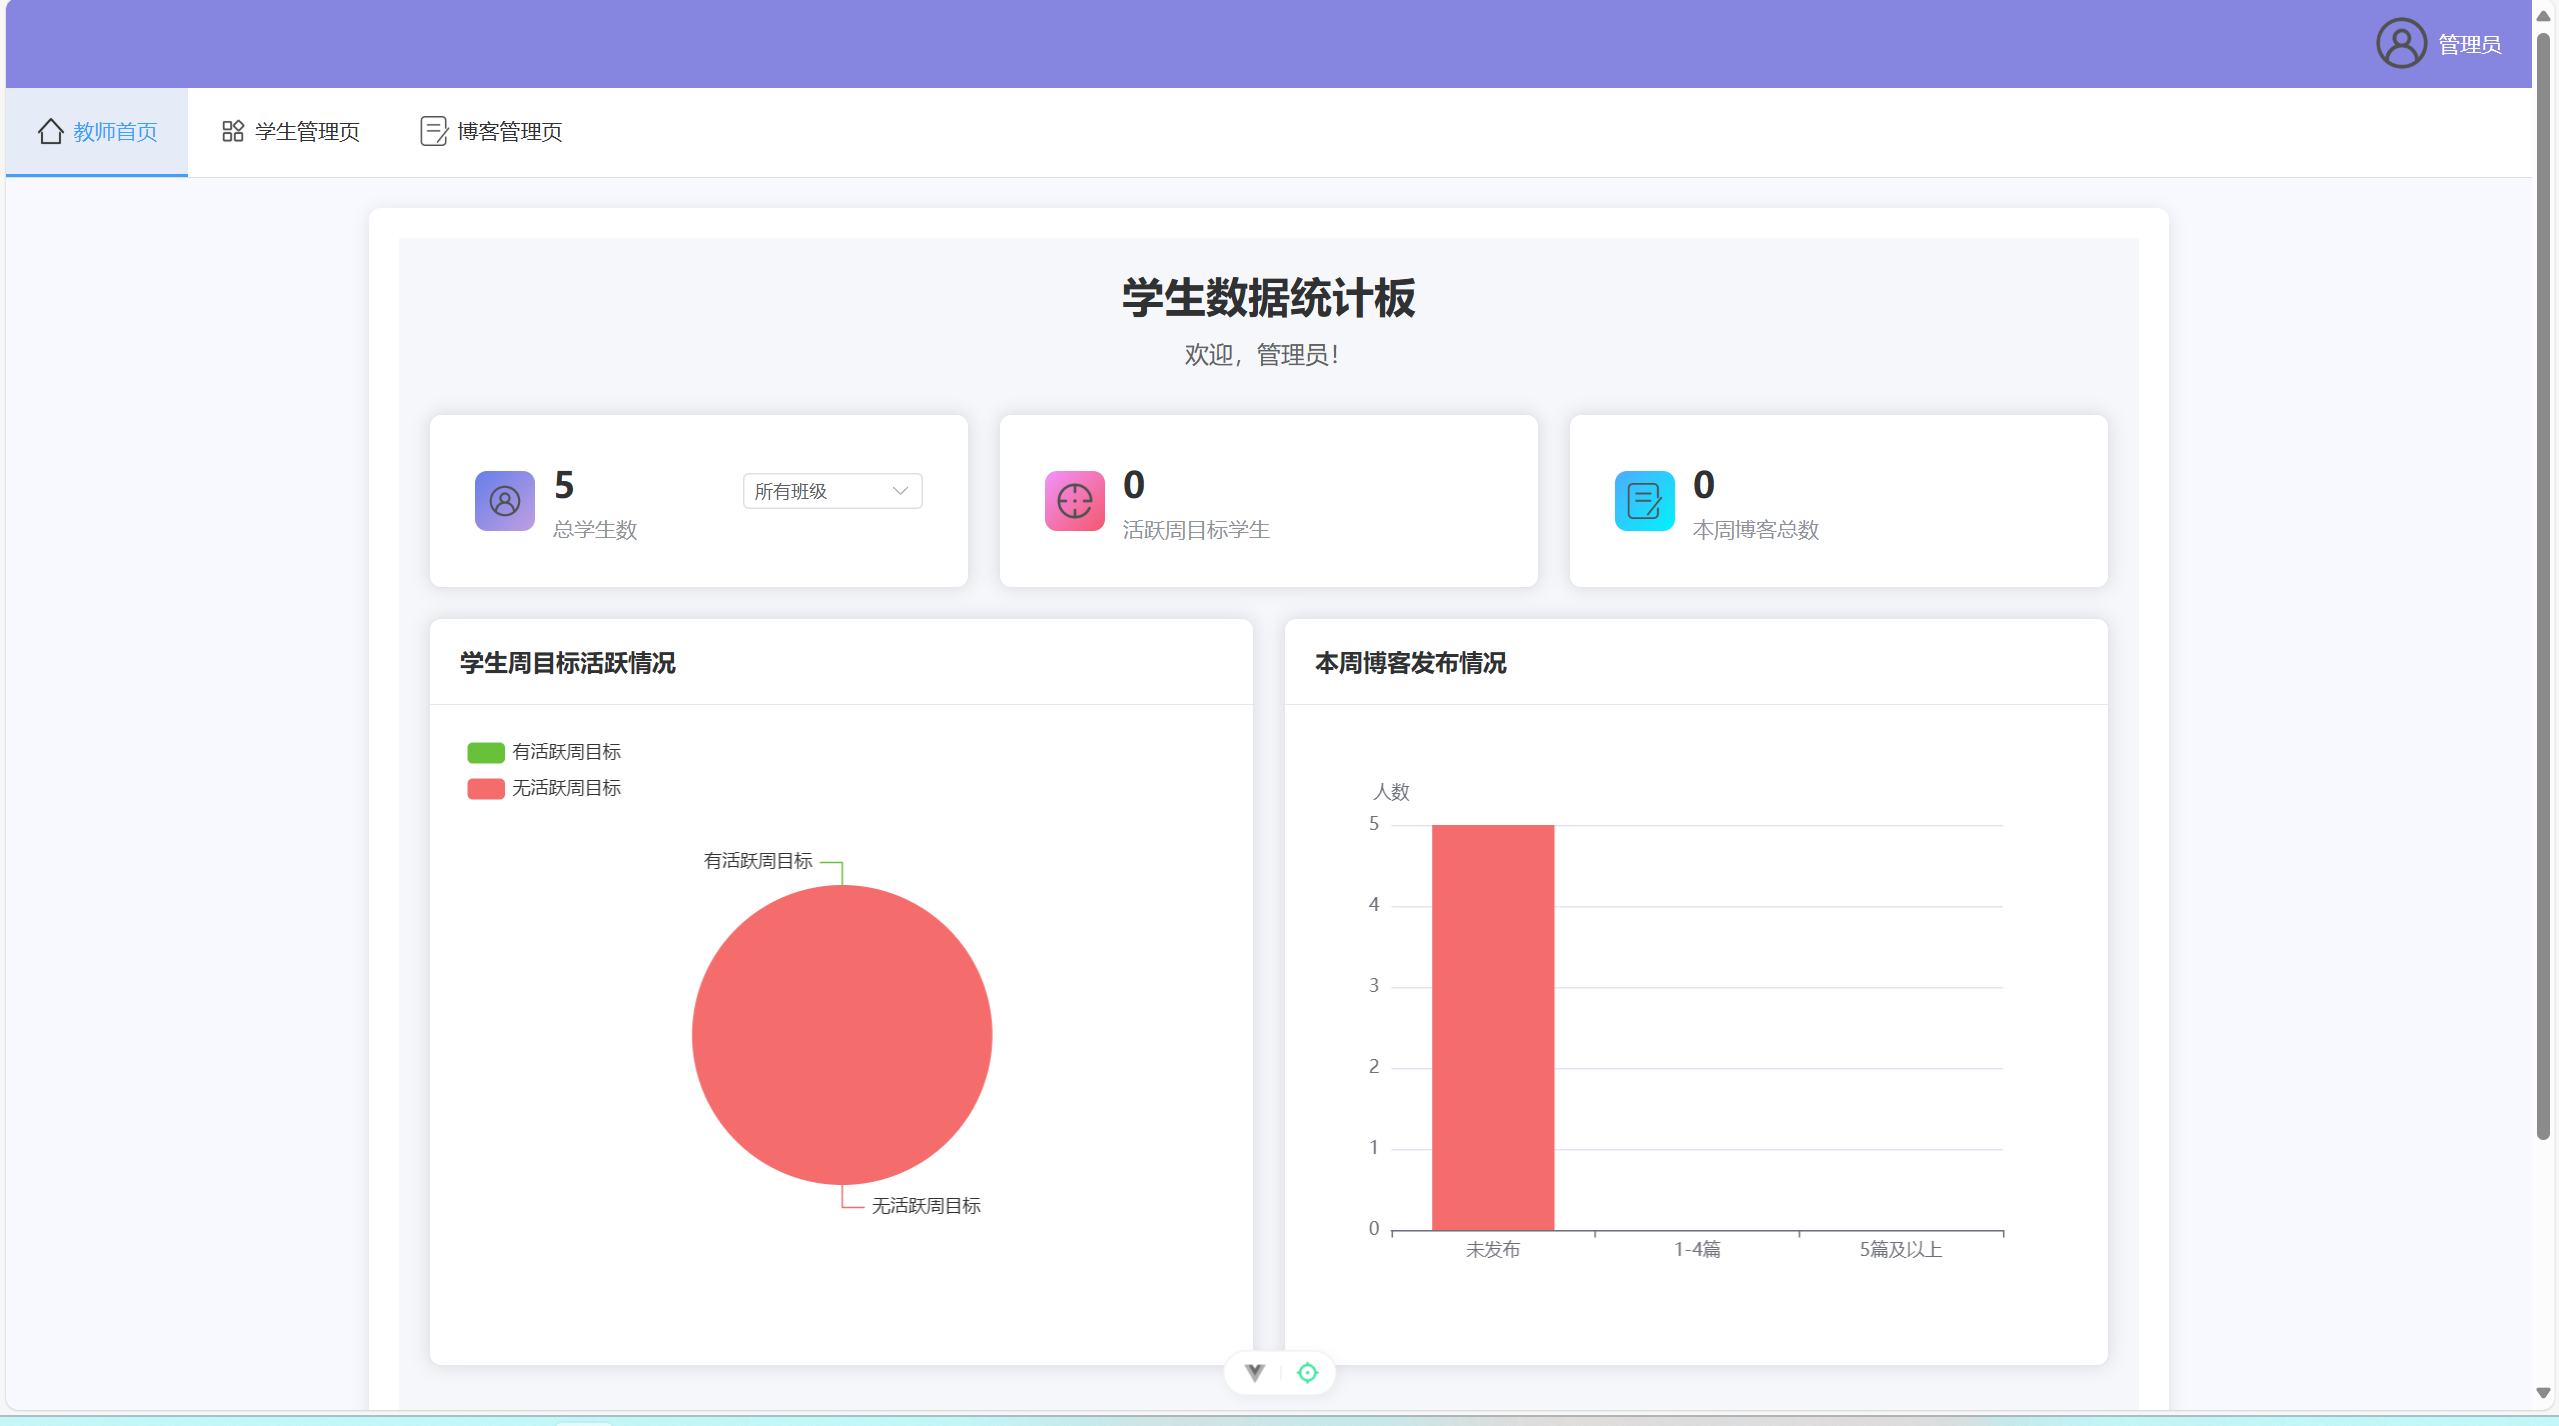Click the pink weekly goal target icon

[x=1074, y=500]
